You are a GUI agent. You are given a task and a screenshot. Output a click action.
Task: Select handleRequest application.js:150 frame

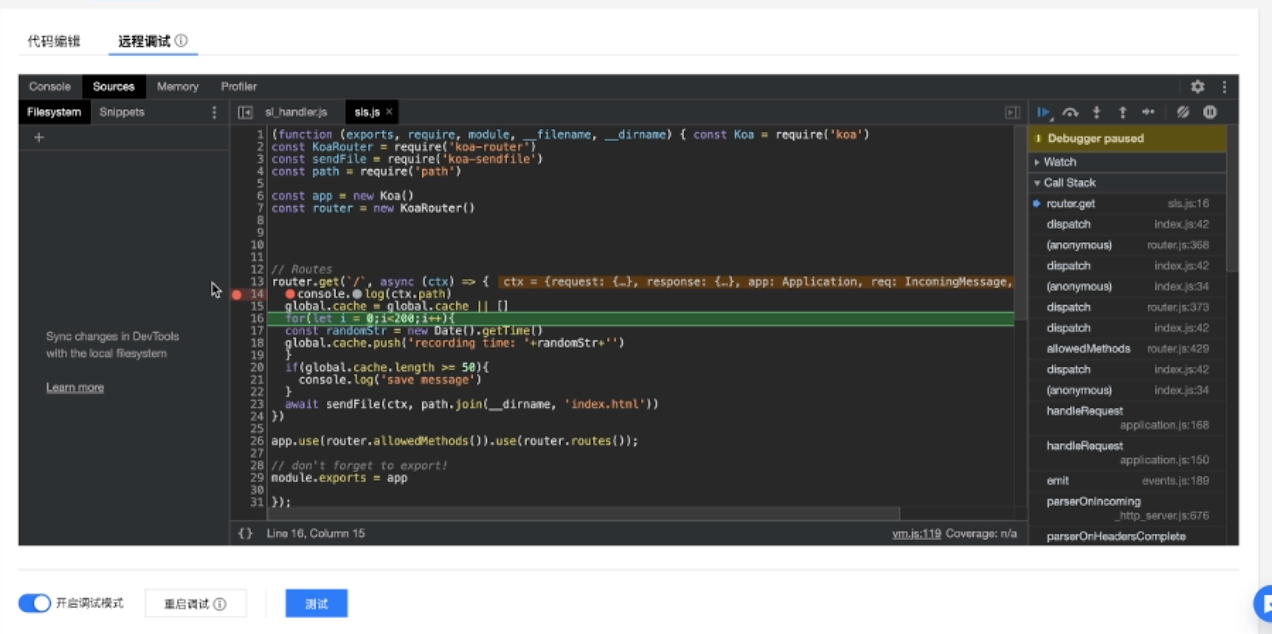tap(1126, 453)
